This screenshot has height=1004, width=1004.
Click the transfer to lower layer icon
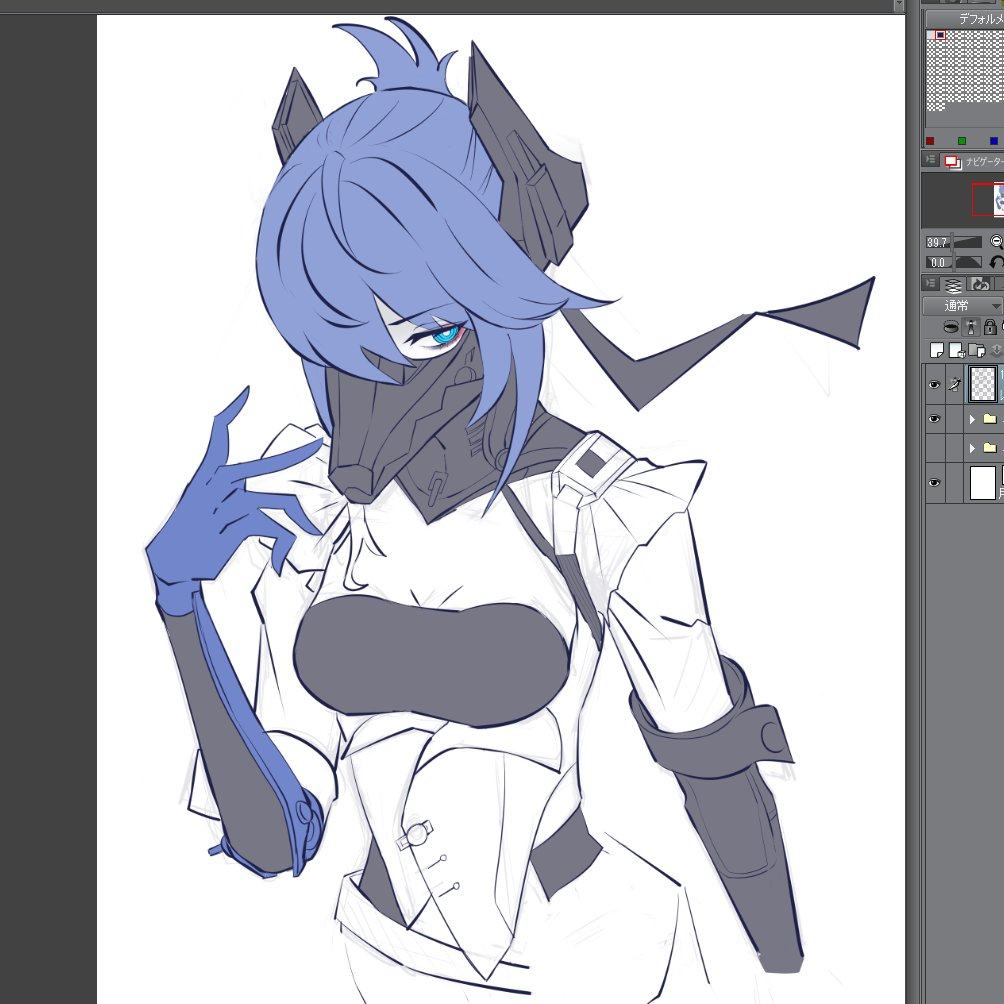(996, 350)
